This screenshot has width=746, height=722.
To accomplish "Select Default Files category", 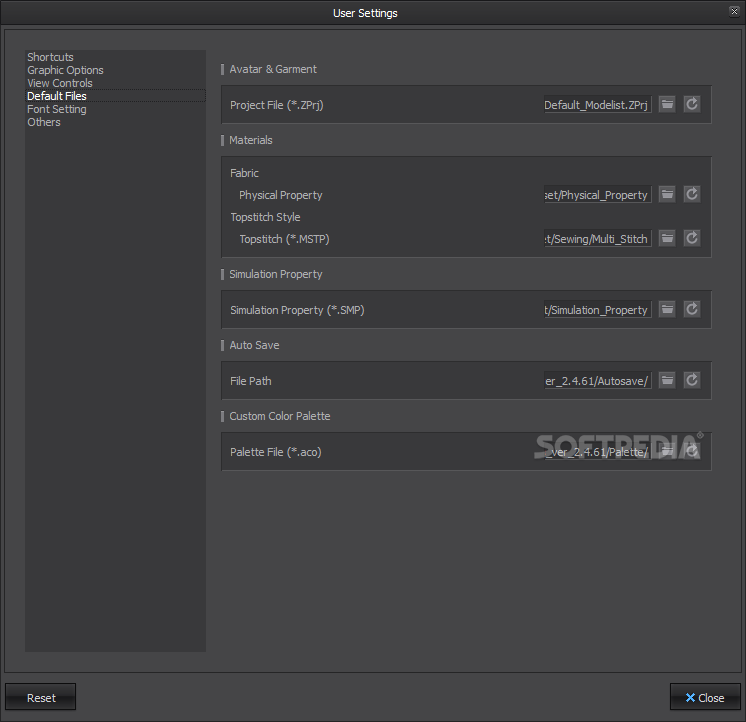I will click(x=116, y=96).
